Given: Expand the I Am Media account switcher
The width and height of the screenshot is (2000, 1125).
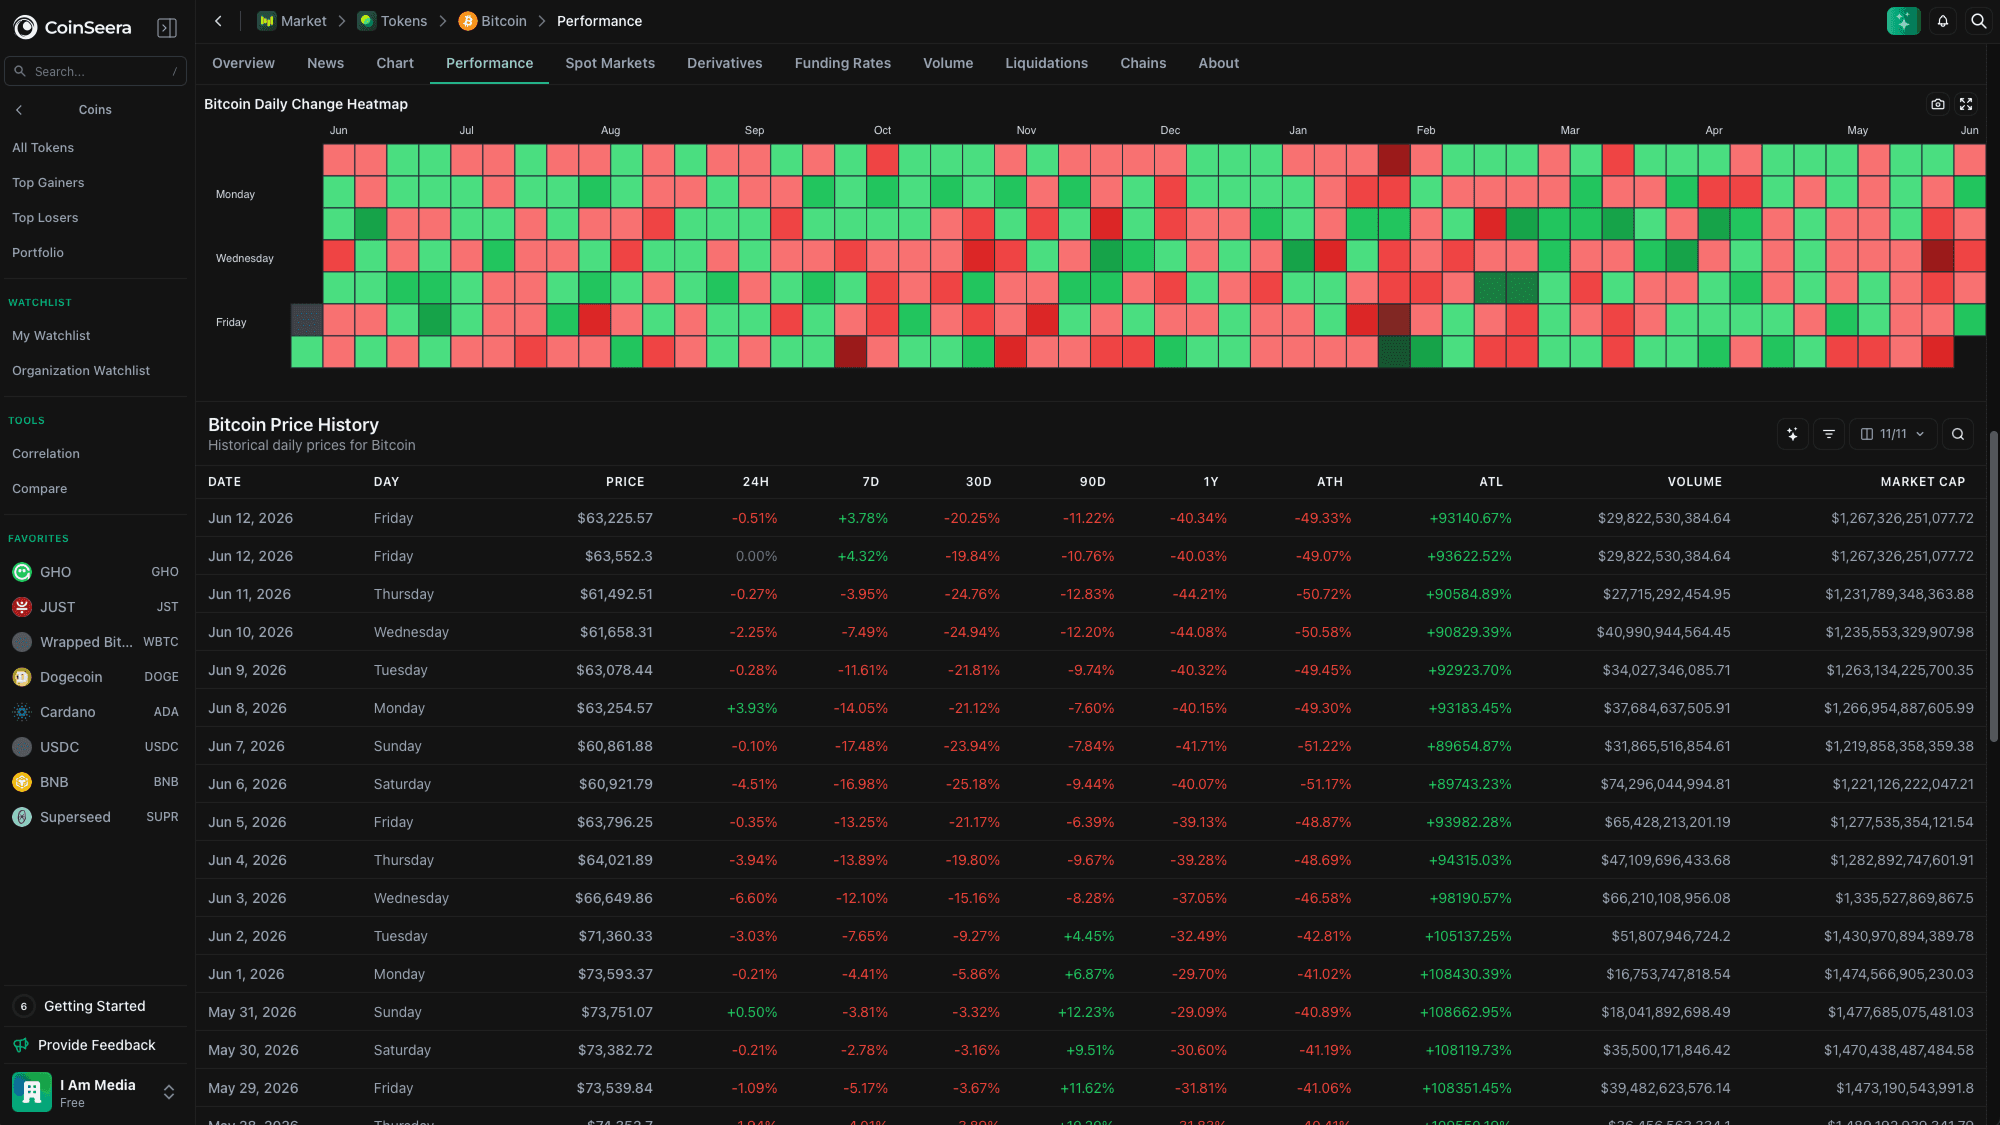Looking at the screenshot, I should coord(169,1092).
